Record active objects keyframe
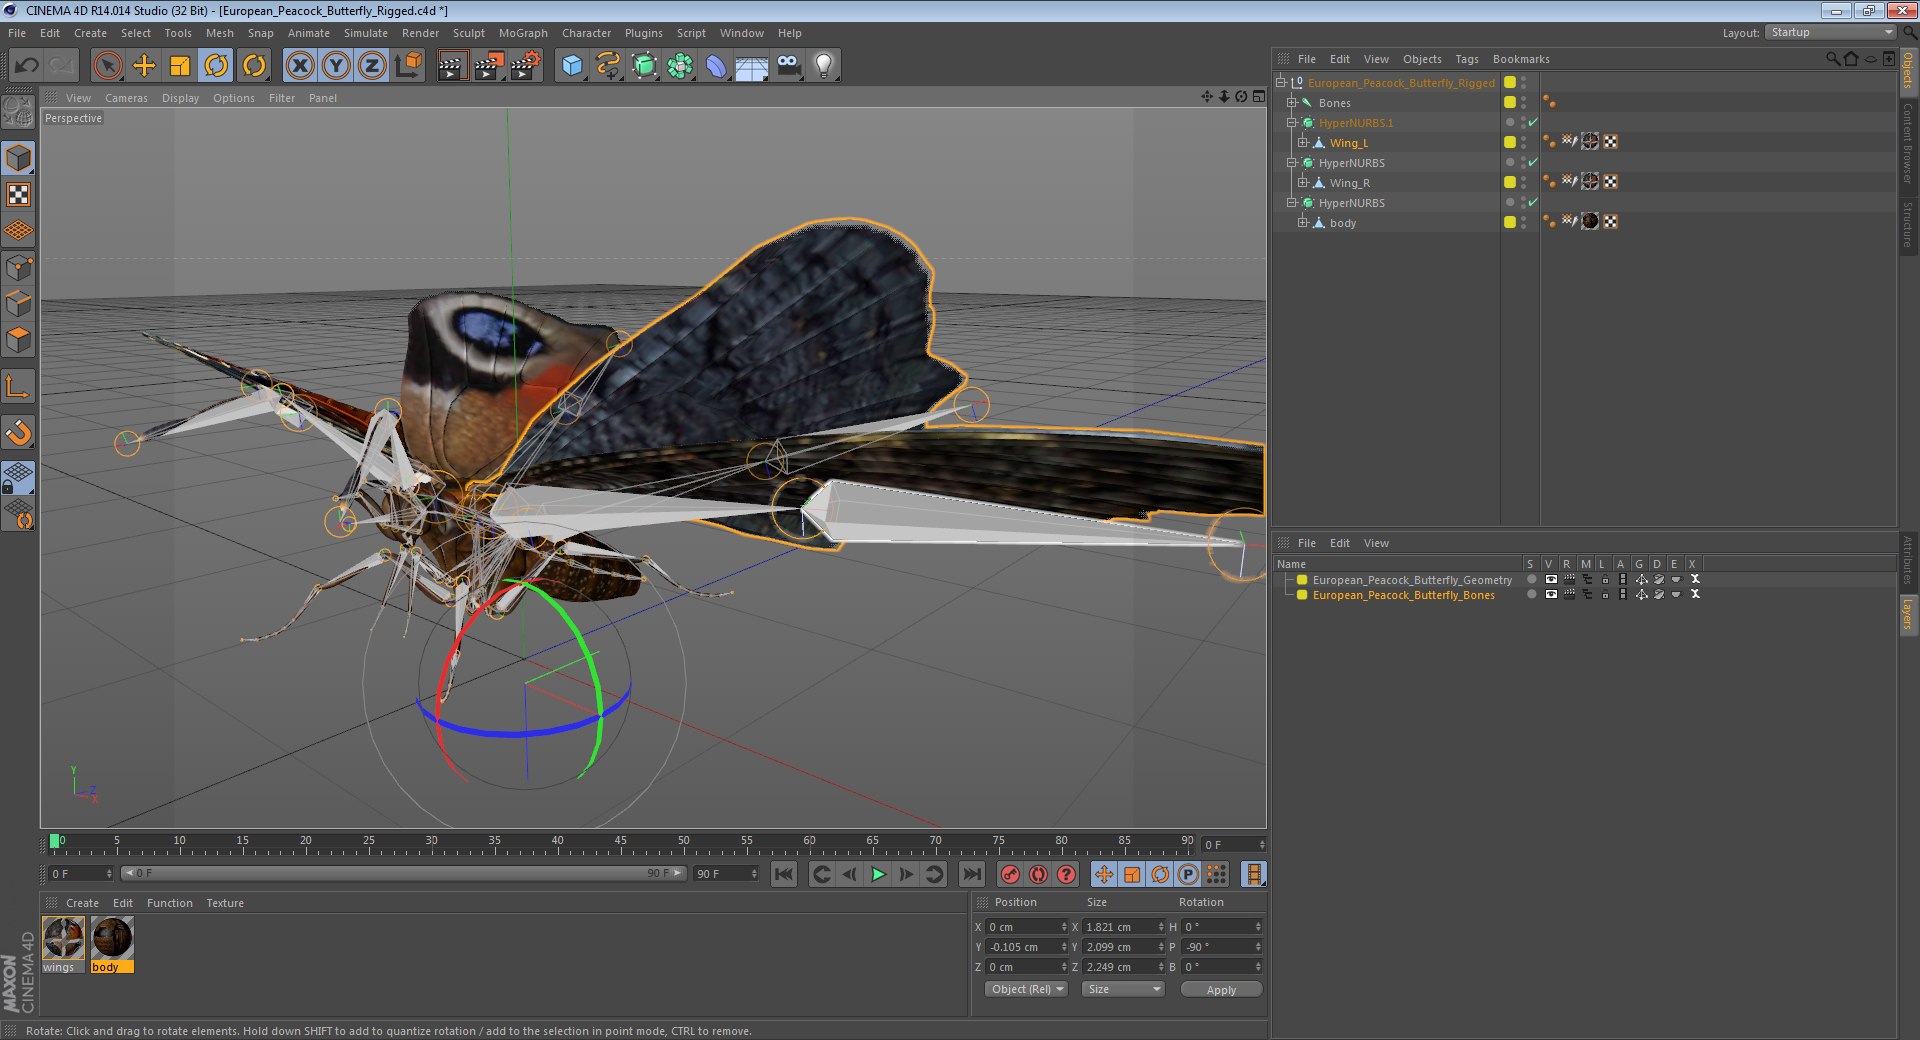This screenshot has width=1920, height=1040. 1011,875
